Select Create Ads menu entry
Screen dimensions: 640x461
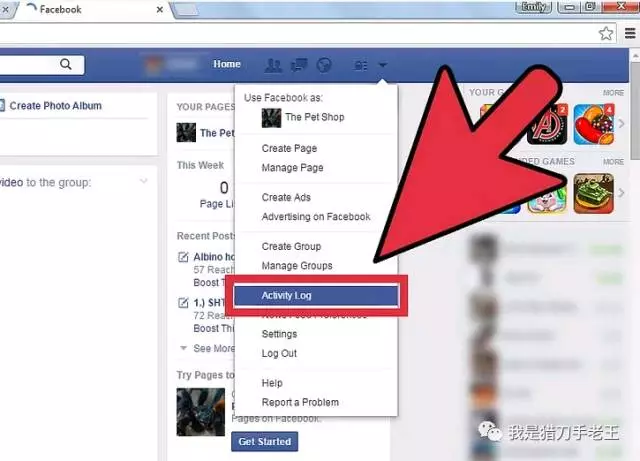click(286, 197)
